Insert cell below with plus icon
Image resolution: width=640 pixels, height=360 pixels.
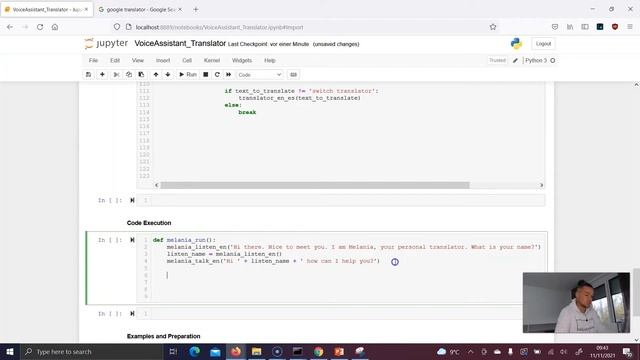pyautogui.click(x=102, y=75)
